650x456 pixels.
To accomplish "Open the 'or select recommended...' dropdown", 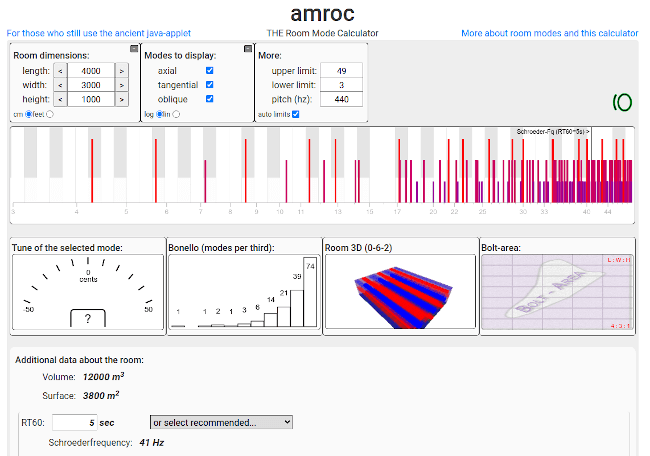I will click(x=221, y=422).
